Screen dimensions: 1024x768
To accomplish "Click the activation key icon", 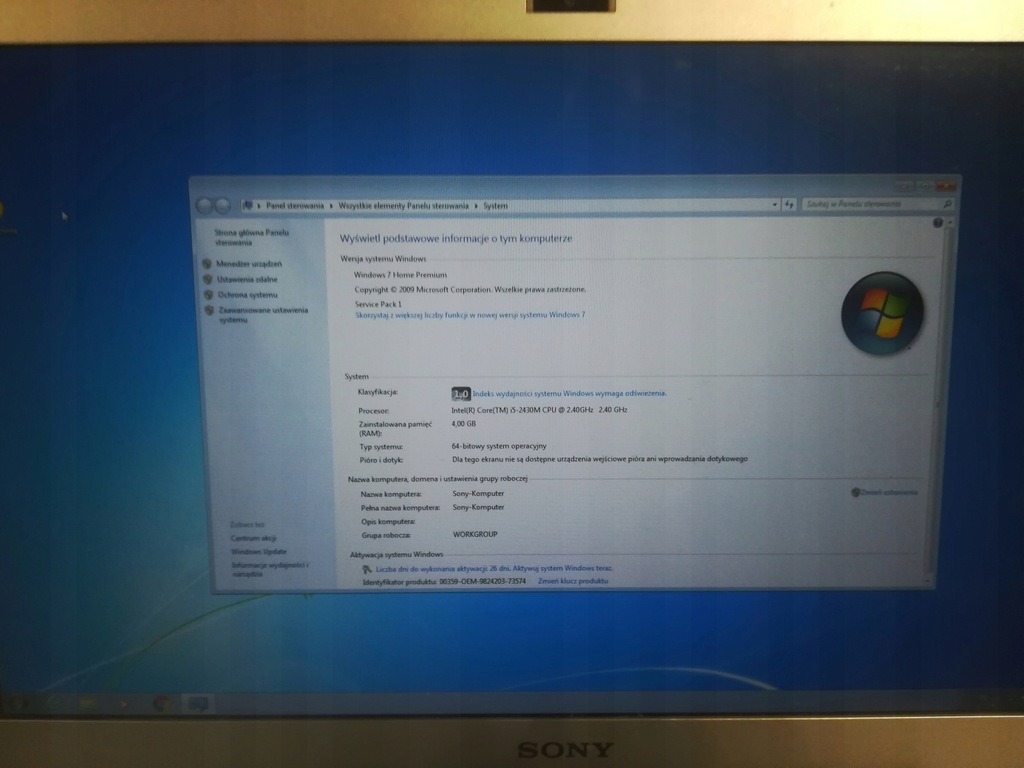I will click(367, 569).
